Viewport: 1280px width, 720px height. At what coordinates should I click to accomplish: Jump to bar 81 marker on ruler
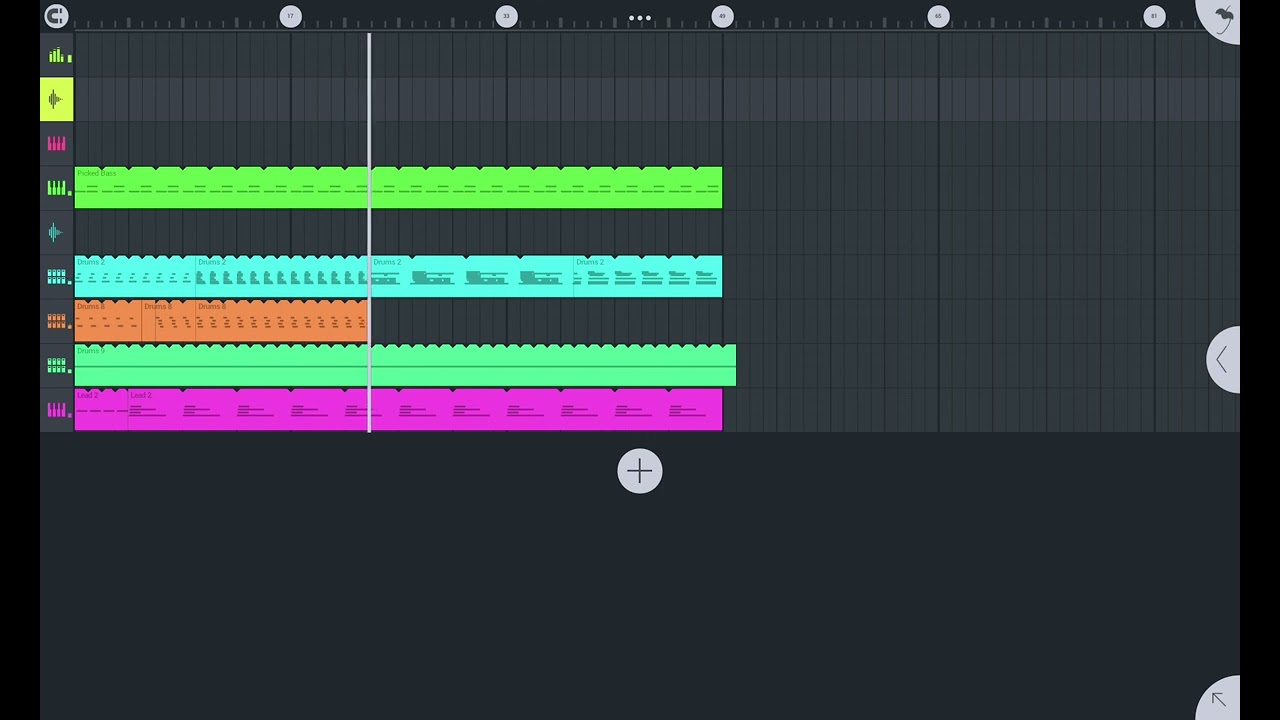[x=1154, y=16]
